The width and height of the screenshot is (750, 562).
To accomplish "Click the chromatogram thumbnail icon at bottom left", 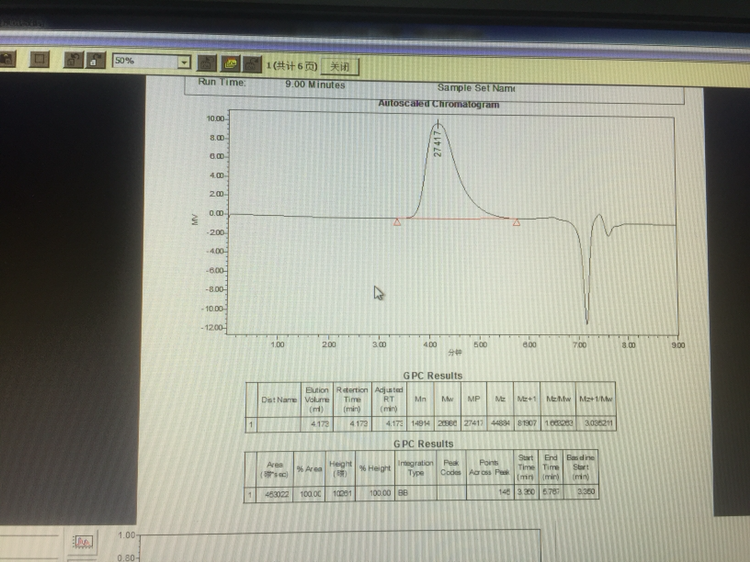I will click(x=83, y=542).
